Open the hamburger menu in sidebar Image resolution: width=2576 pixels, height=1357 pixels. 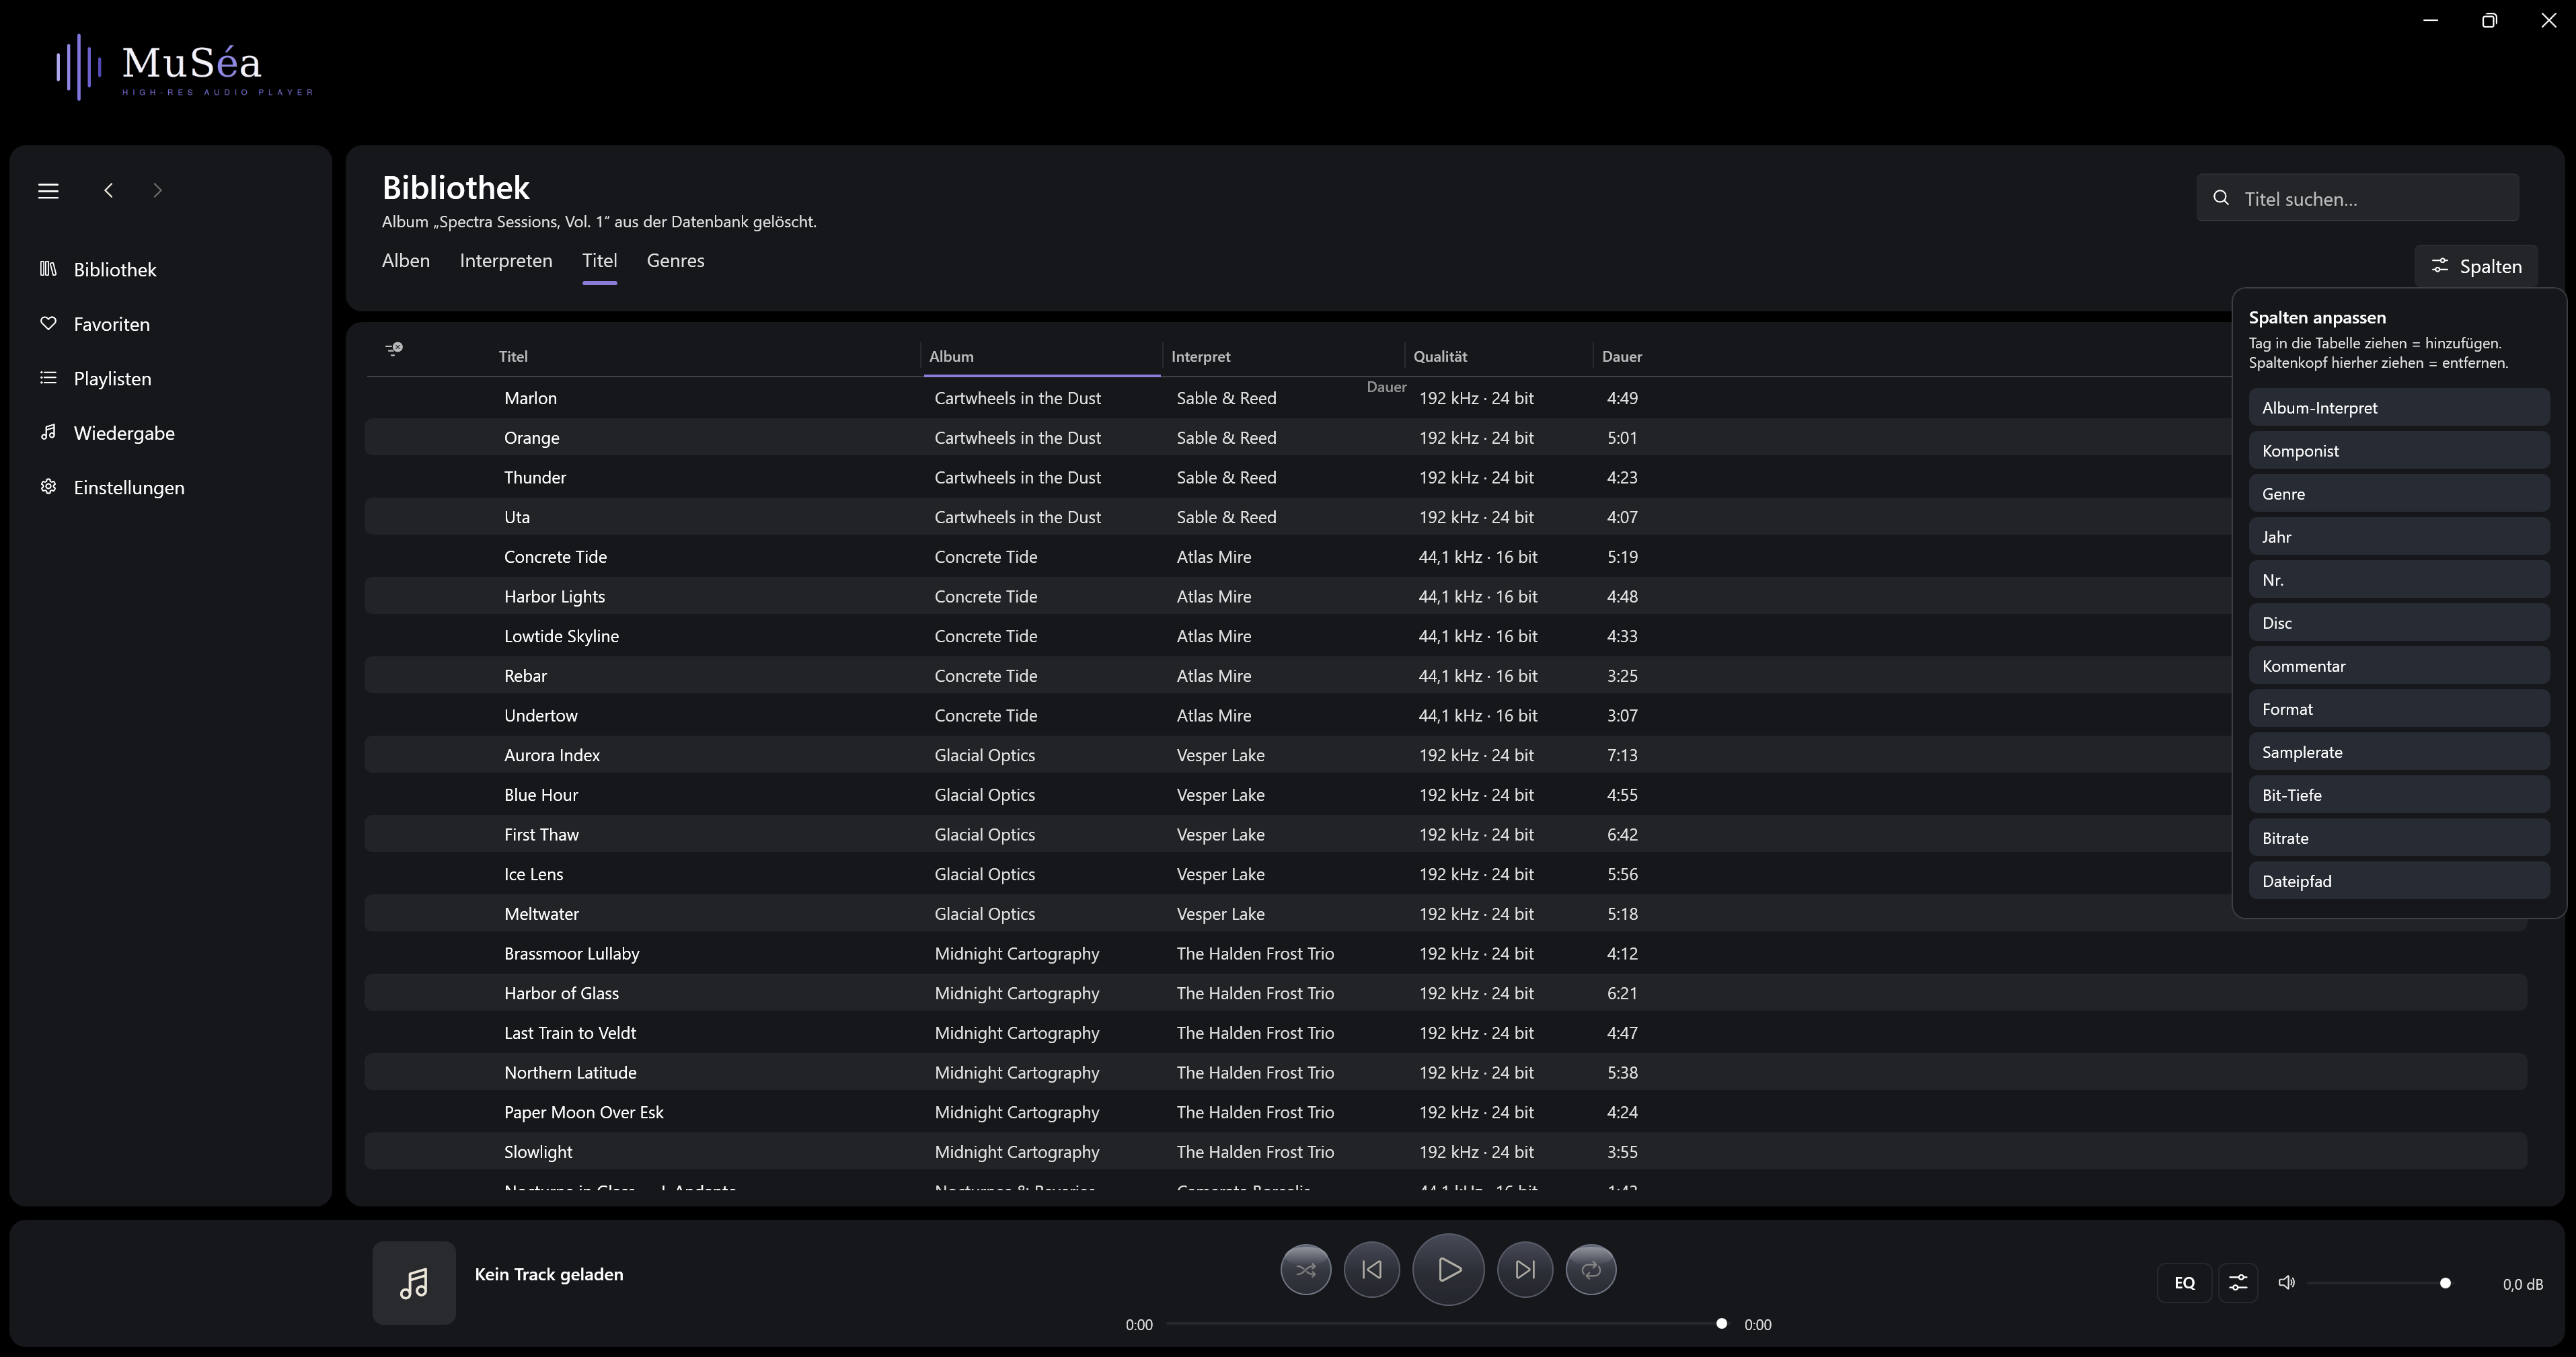coord(48,191)
